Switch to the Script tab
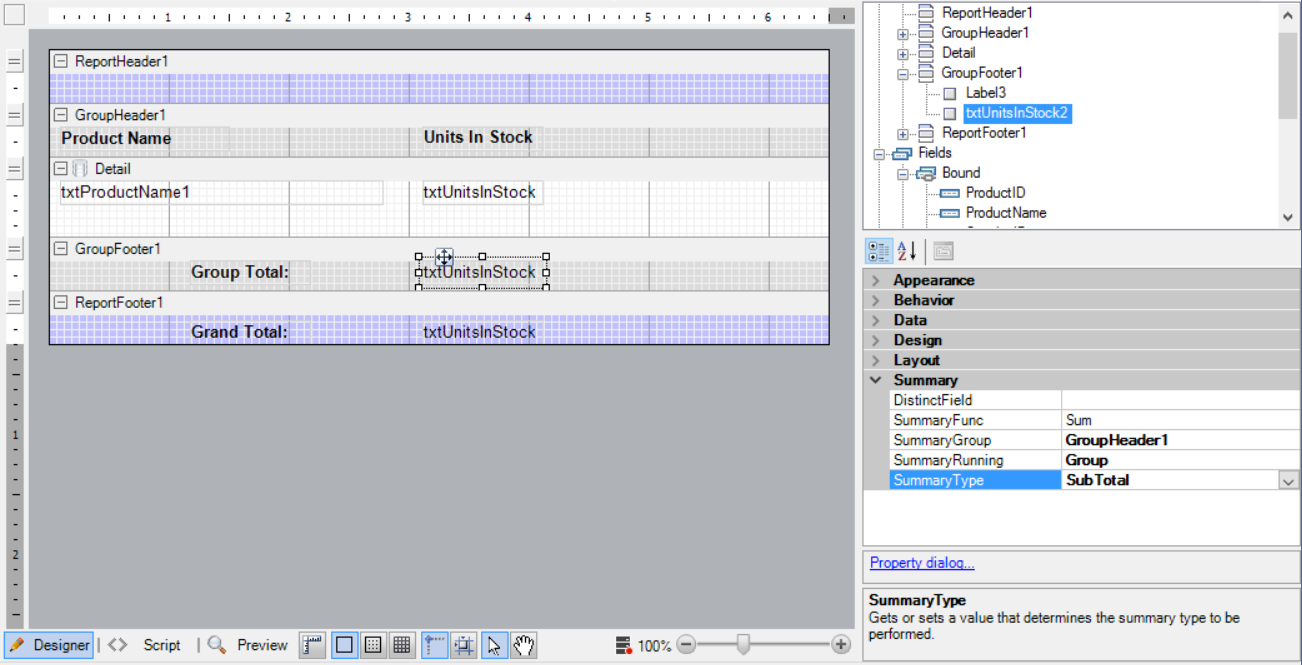This screenshot has width=1302, height=665. pyautogui.click(x=161, y=646)
